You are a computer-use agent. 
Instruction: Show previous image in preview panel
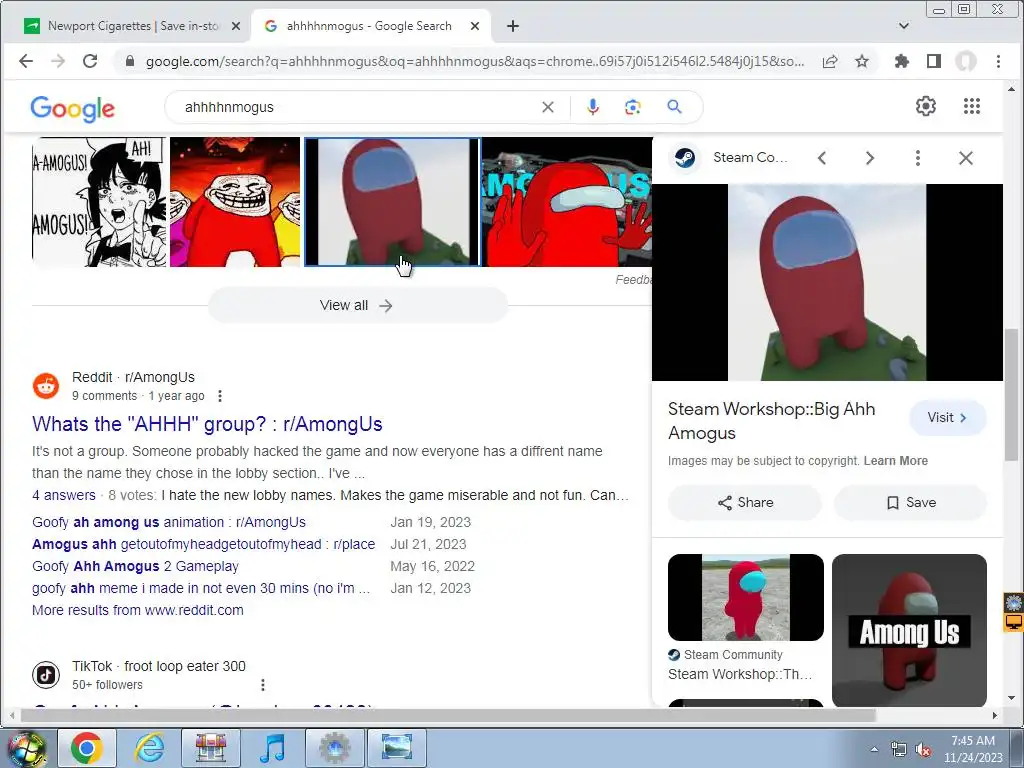pos(822,158)
